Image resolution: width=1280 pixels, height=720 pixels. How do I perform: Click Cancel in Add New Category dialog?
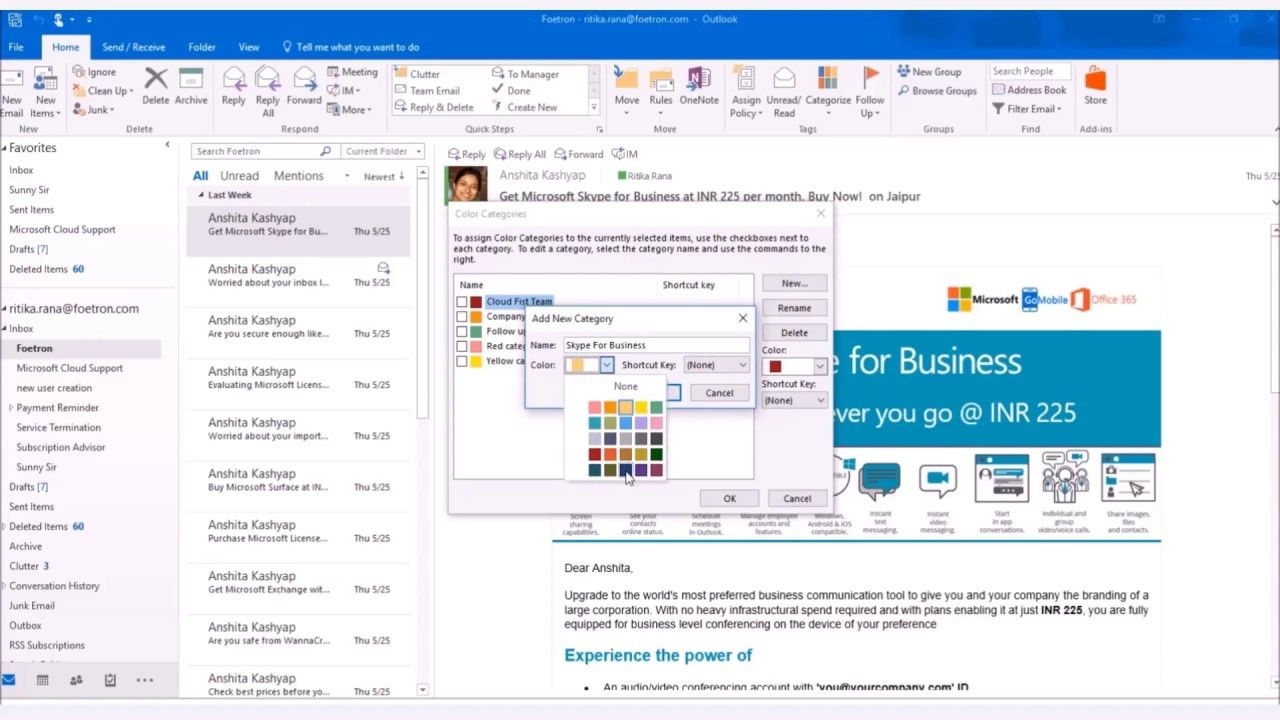(x=719, y=393)
